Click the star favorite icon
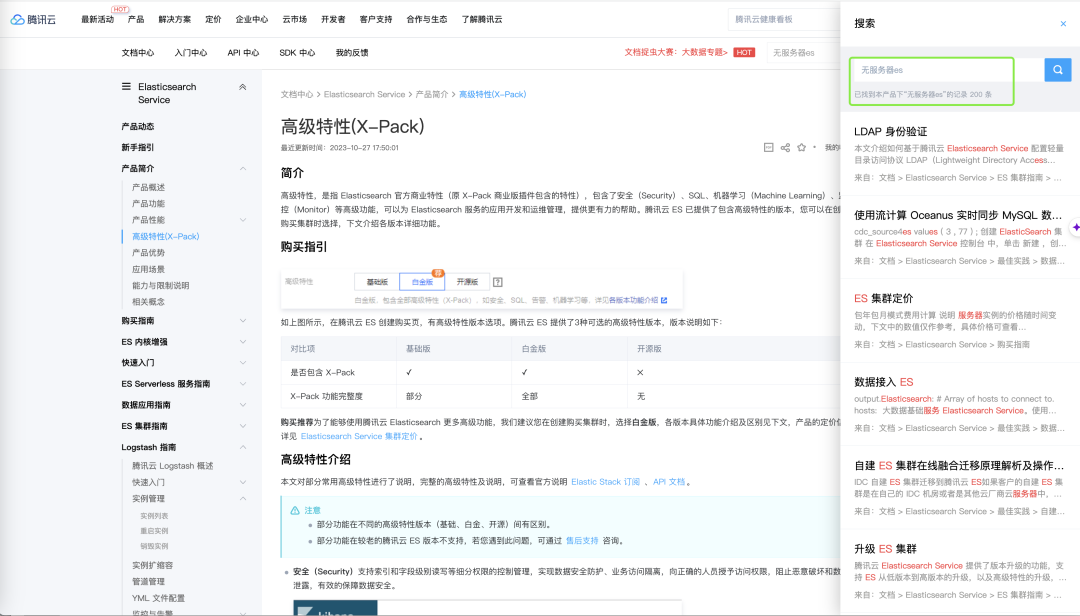The height and width of the screenshot is (616, 1080). (801, 147)
